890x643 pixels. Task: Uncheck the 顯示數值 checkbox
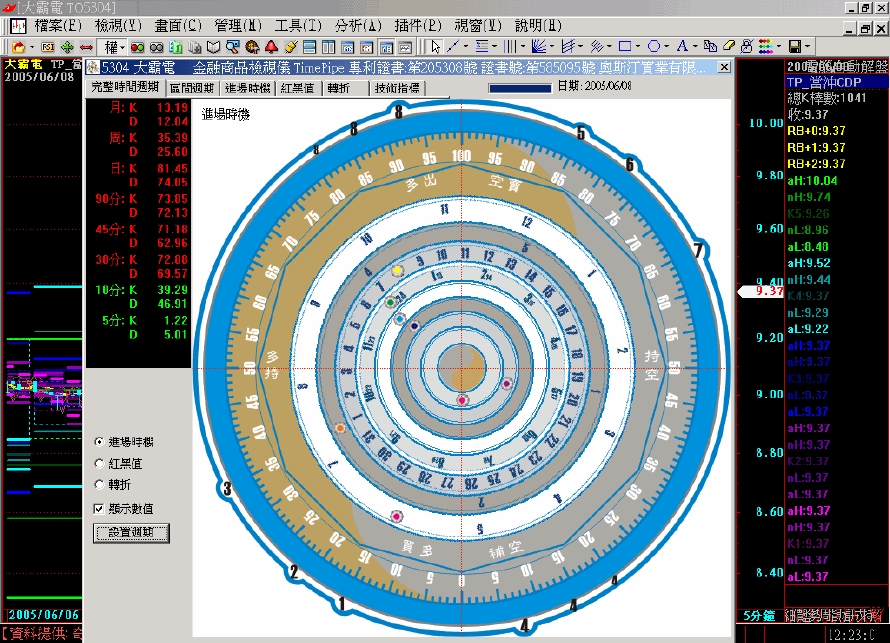(x=98, y=508)
